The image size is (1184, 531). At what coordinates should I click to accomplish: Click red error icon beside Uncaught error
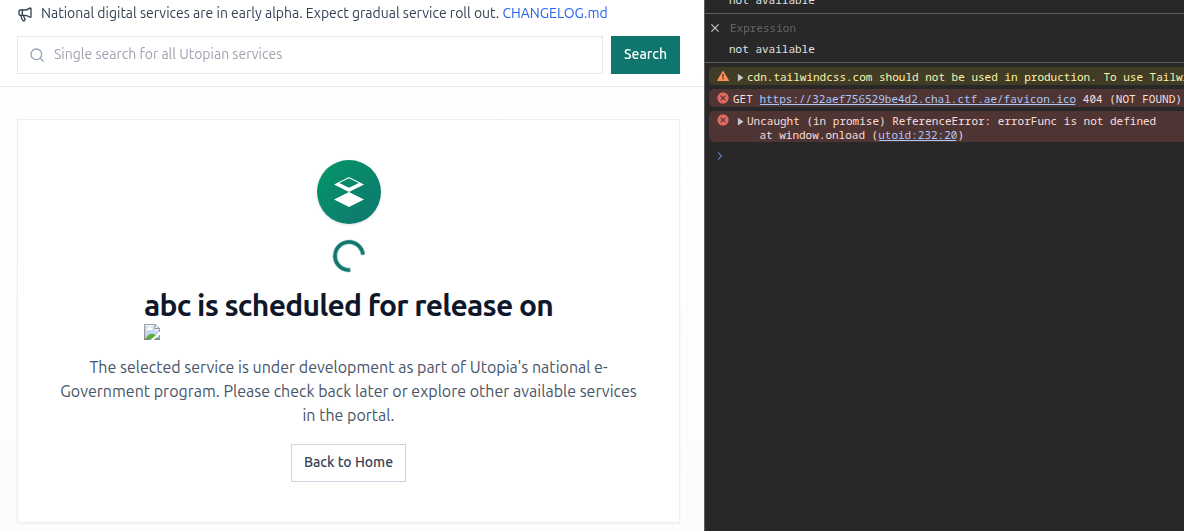pyautogui.click(x=723, y=121)
